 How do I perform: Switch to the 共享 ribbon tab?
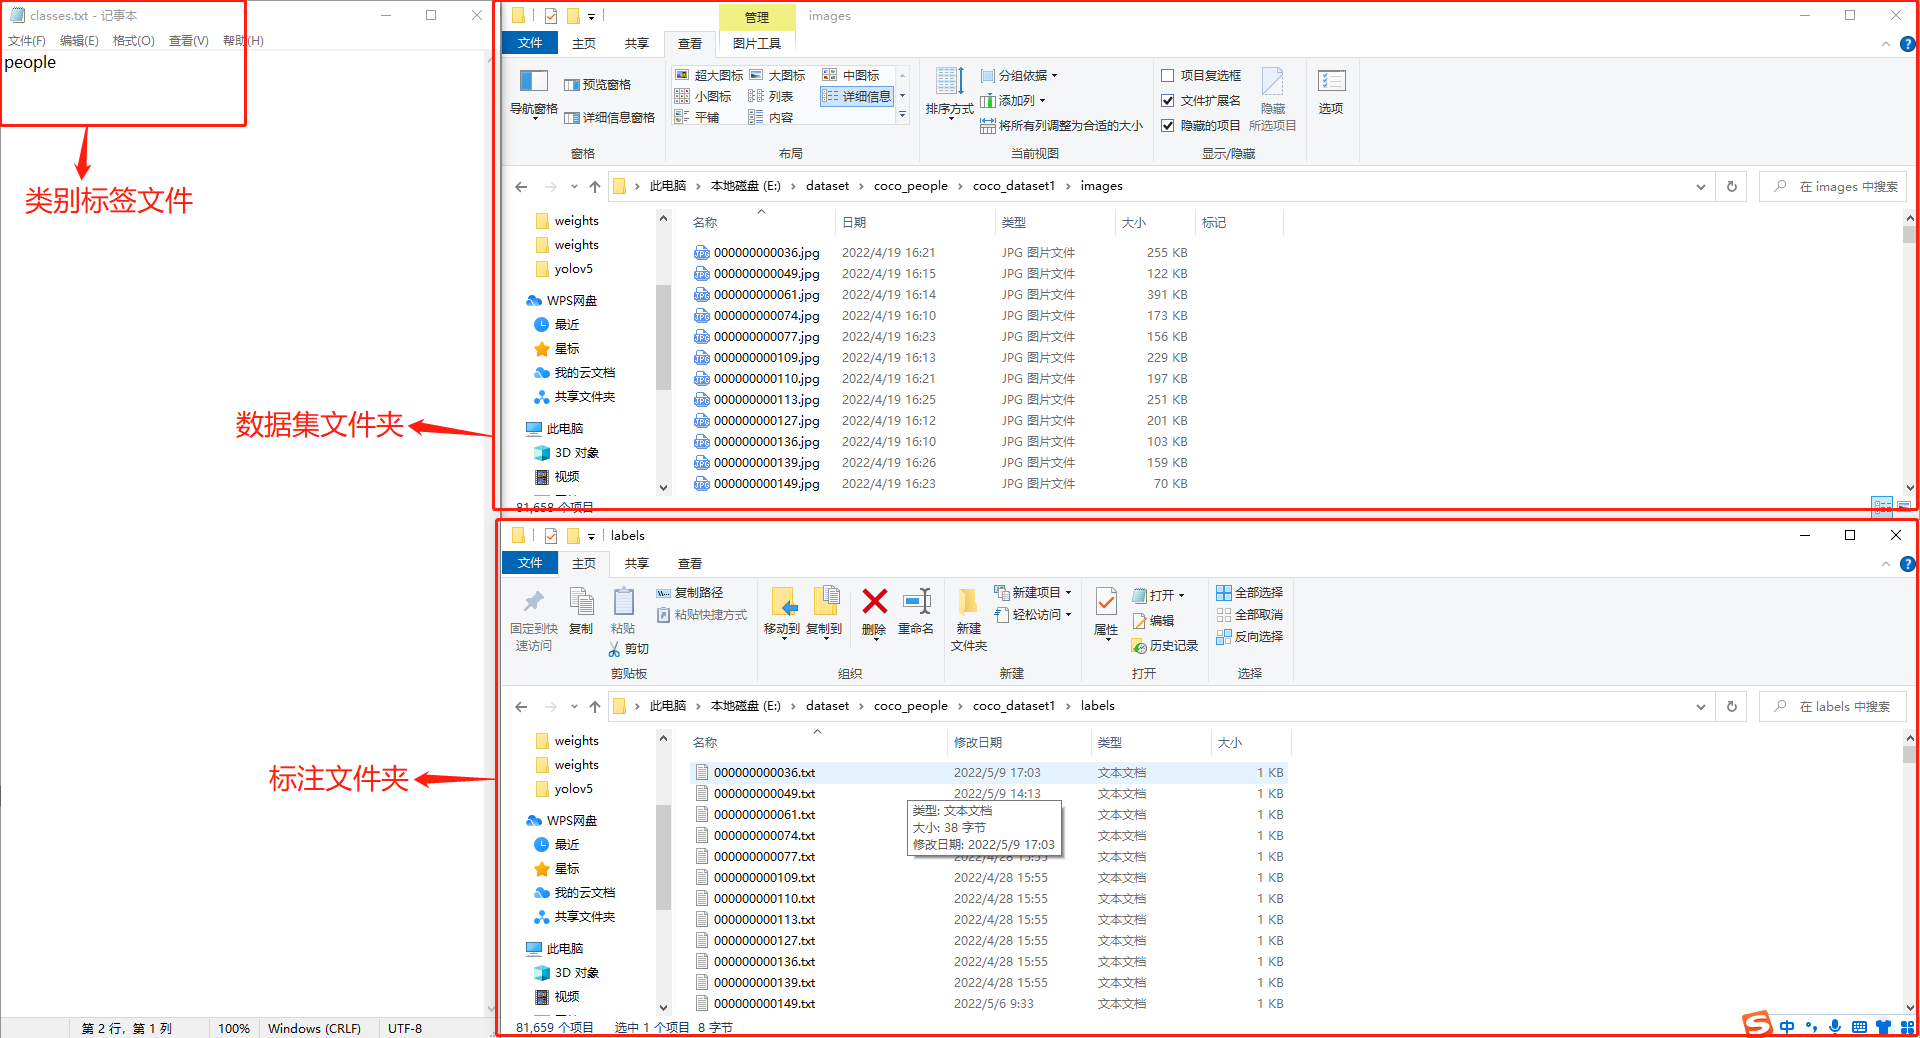click(x=636, y=43)
